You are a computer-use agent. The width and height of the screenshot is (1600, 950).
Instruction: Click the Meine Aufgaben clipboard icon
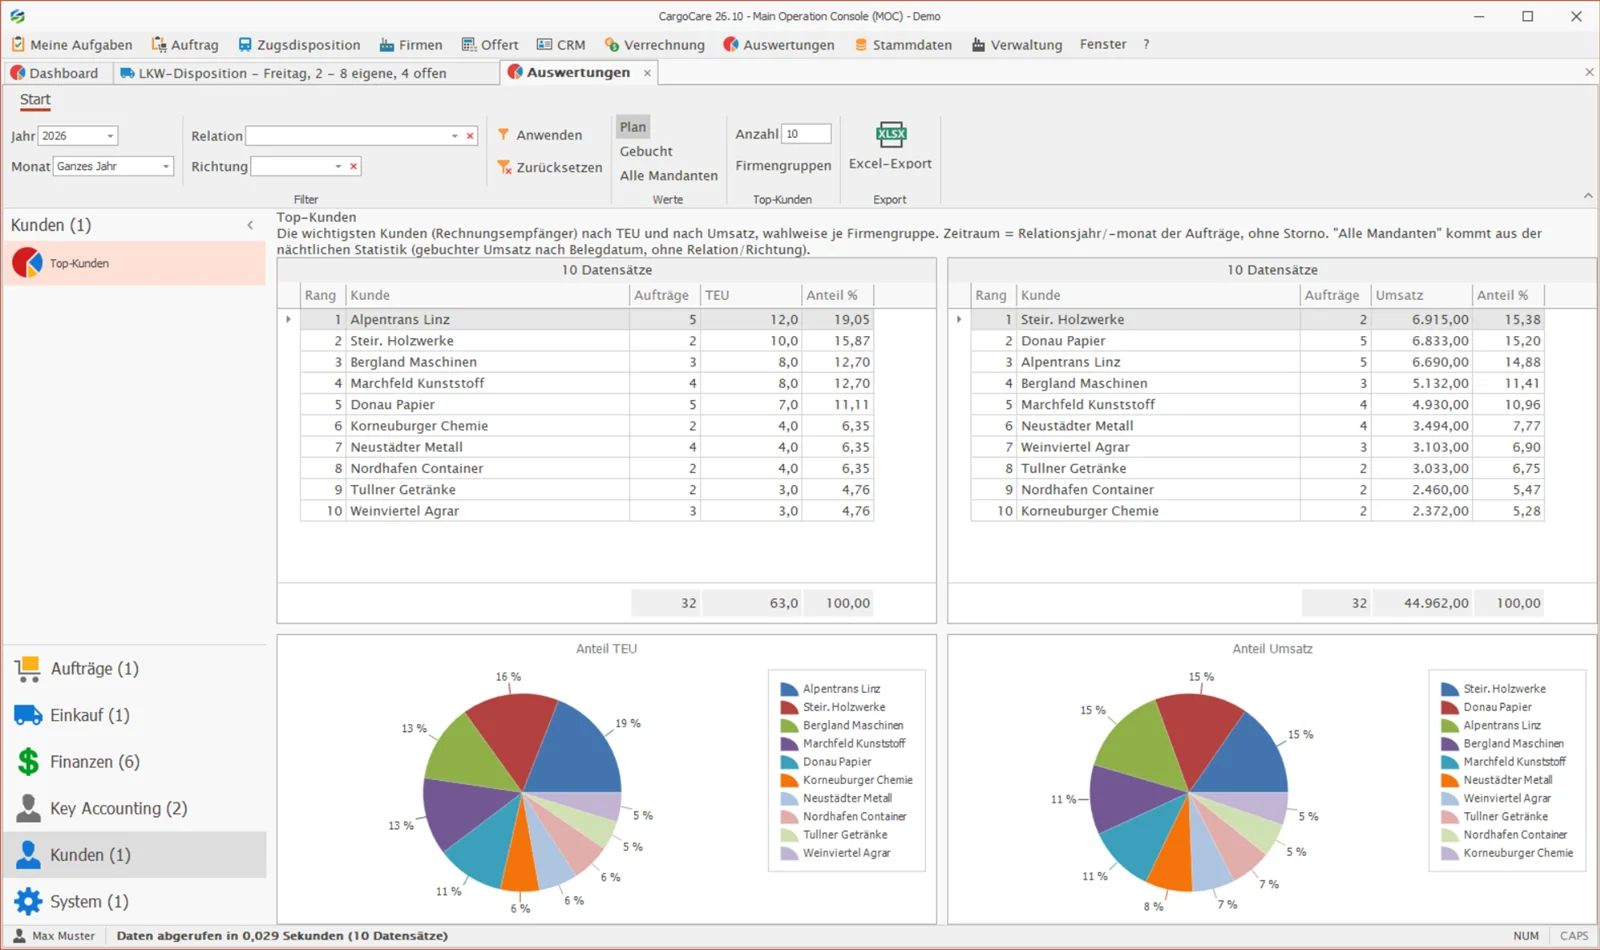(18, 45)
